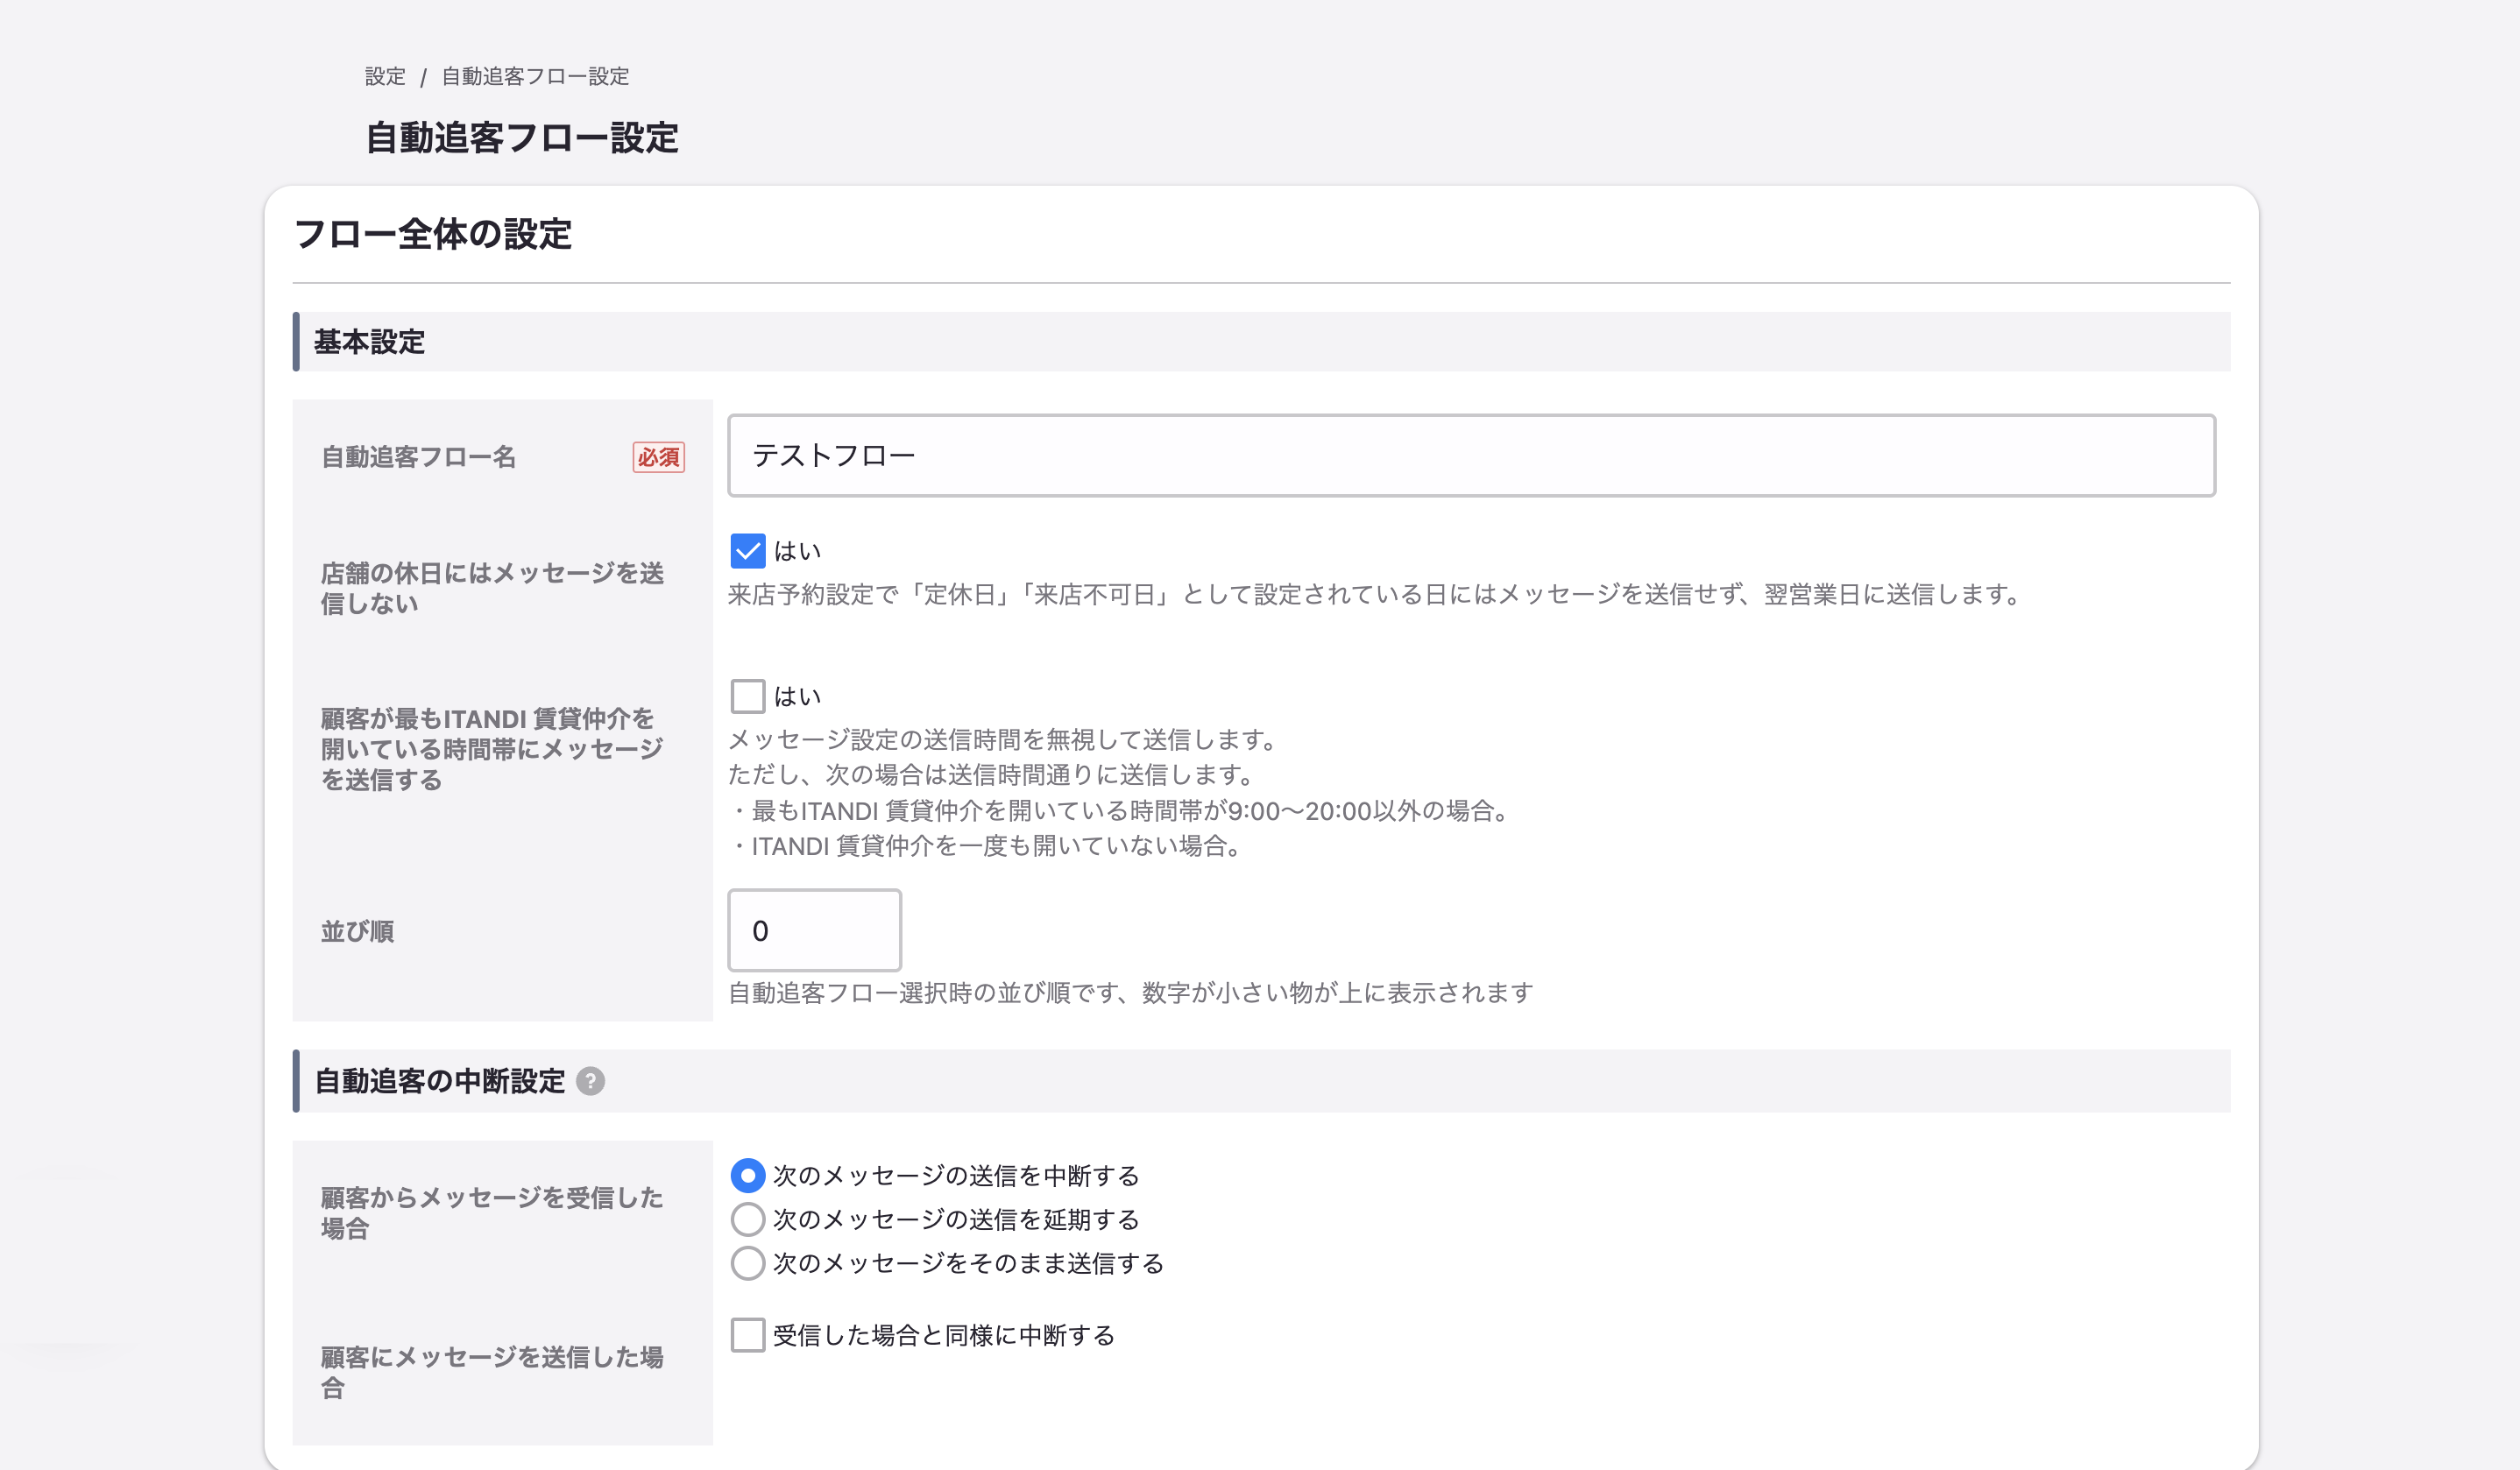The image size is (2520, 1470).
Task: Click the 店舗の休日にはメッセージを送信しない label
Action: [492, 588]
